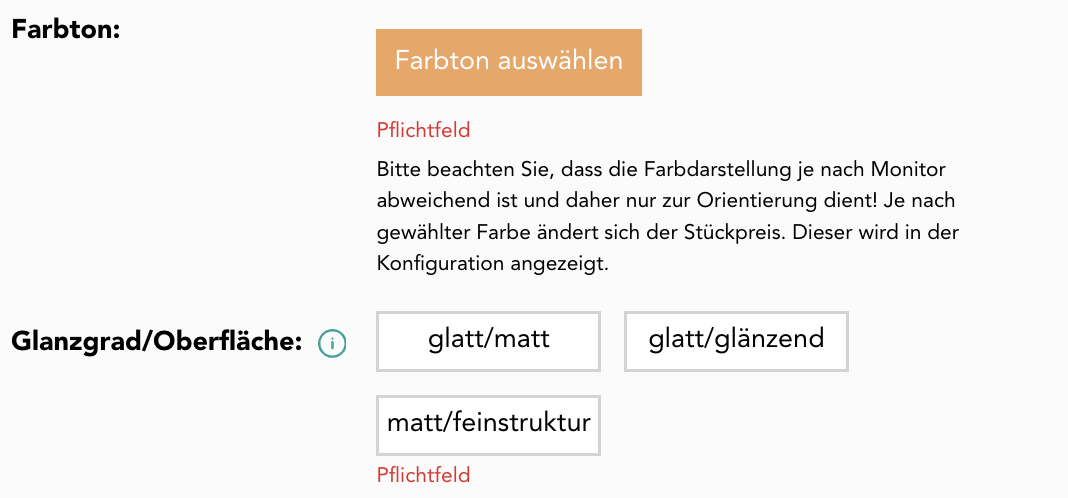Viewport: 1068px width, 498px height.
Task: Click the Glanzgrad/Oberfläche: label text
Action: pos(157,342)
